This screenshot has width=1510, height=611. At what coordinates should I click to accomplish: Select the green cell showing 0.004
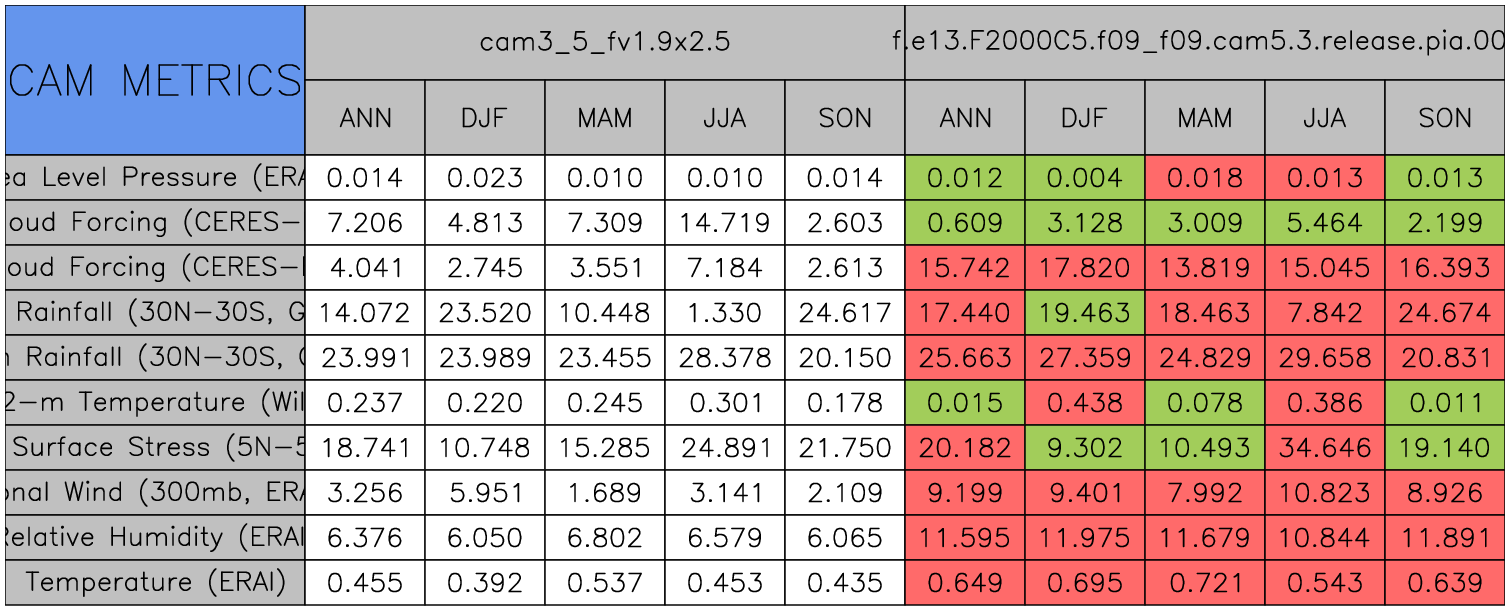(x=1084, y=178)
